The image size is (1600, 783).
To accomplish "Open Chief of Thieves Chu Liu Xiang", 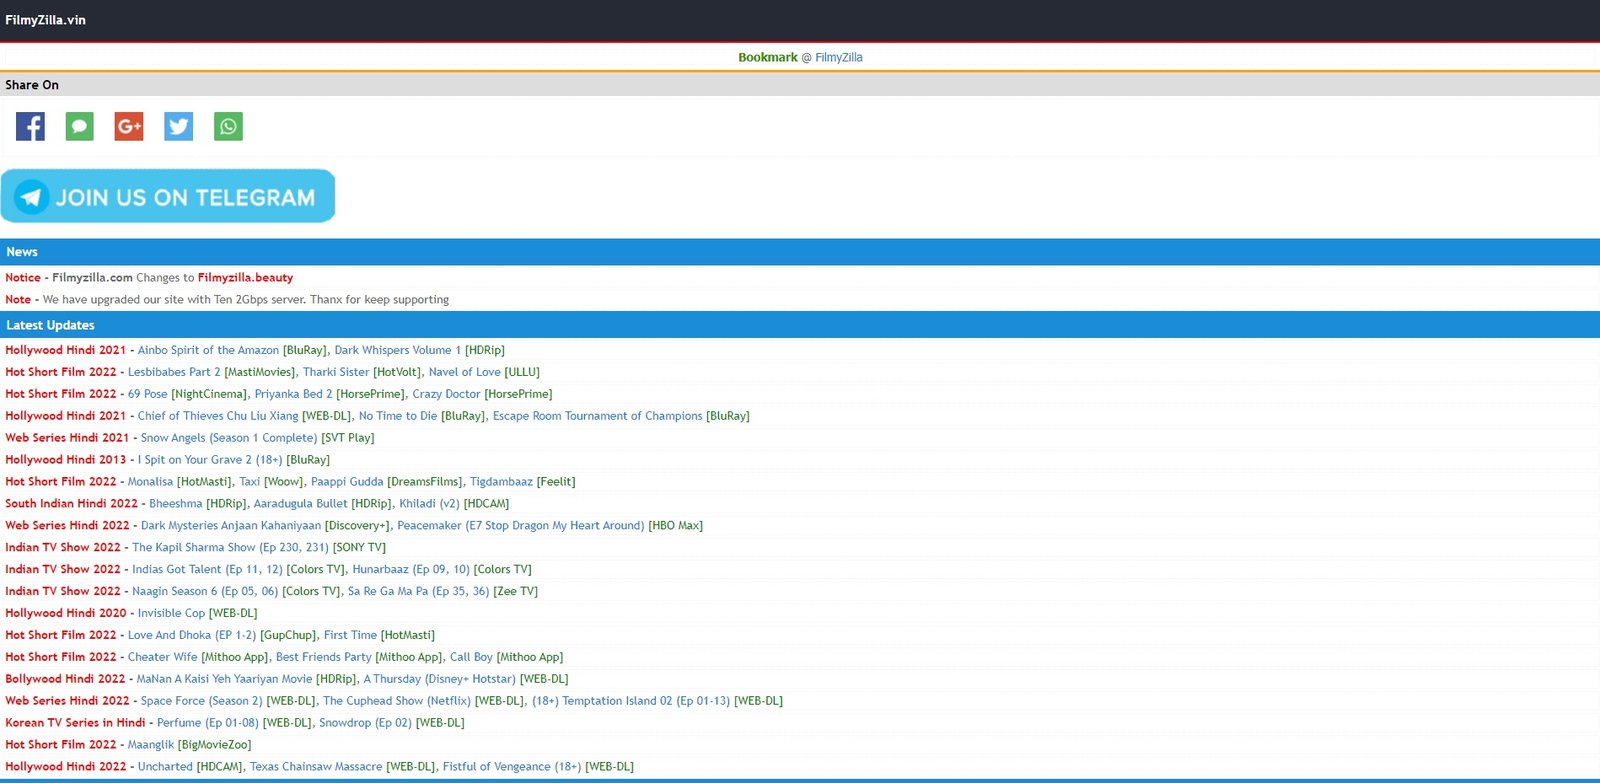I will (218, 416).
